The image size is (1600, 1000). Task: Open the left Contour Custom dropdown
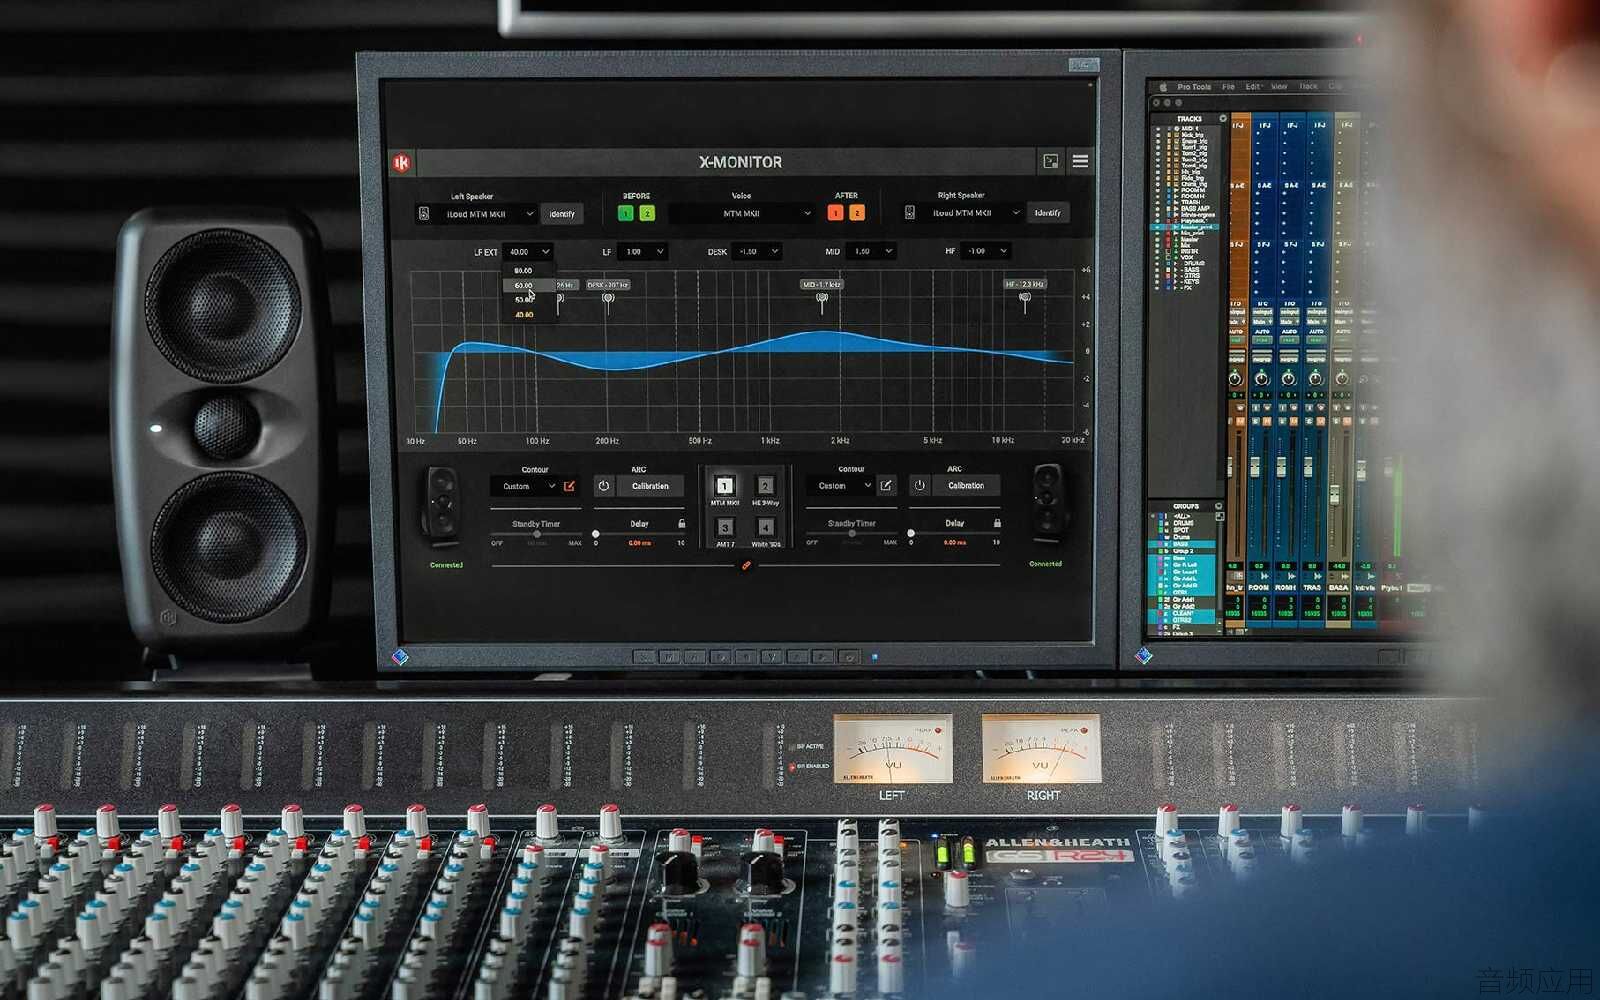[x=524, y=487]
